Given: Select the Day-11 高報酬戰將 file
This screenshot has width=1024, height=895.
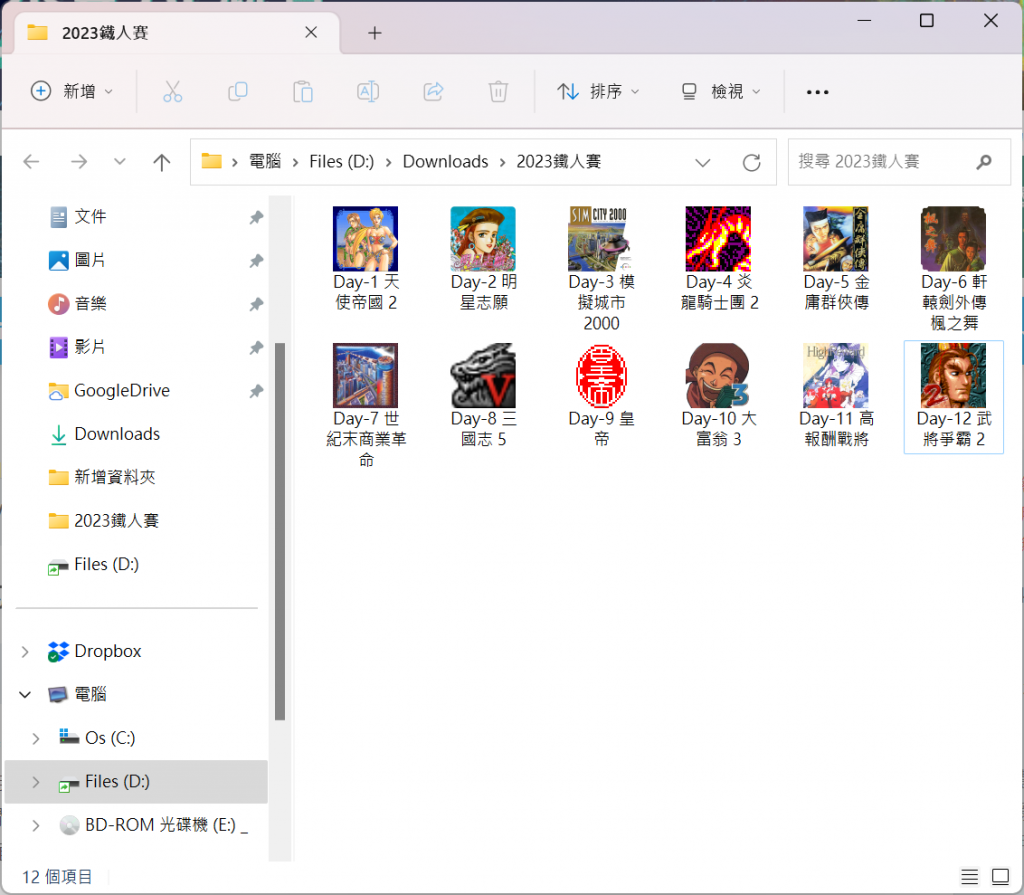Looking at the screenshot, I should pos(836,395).
